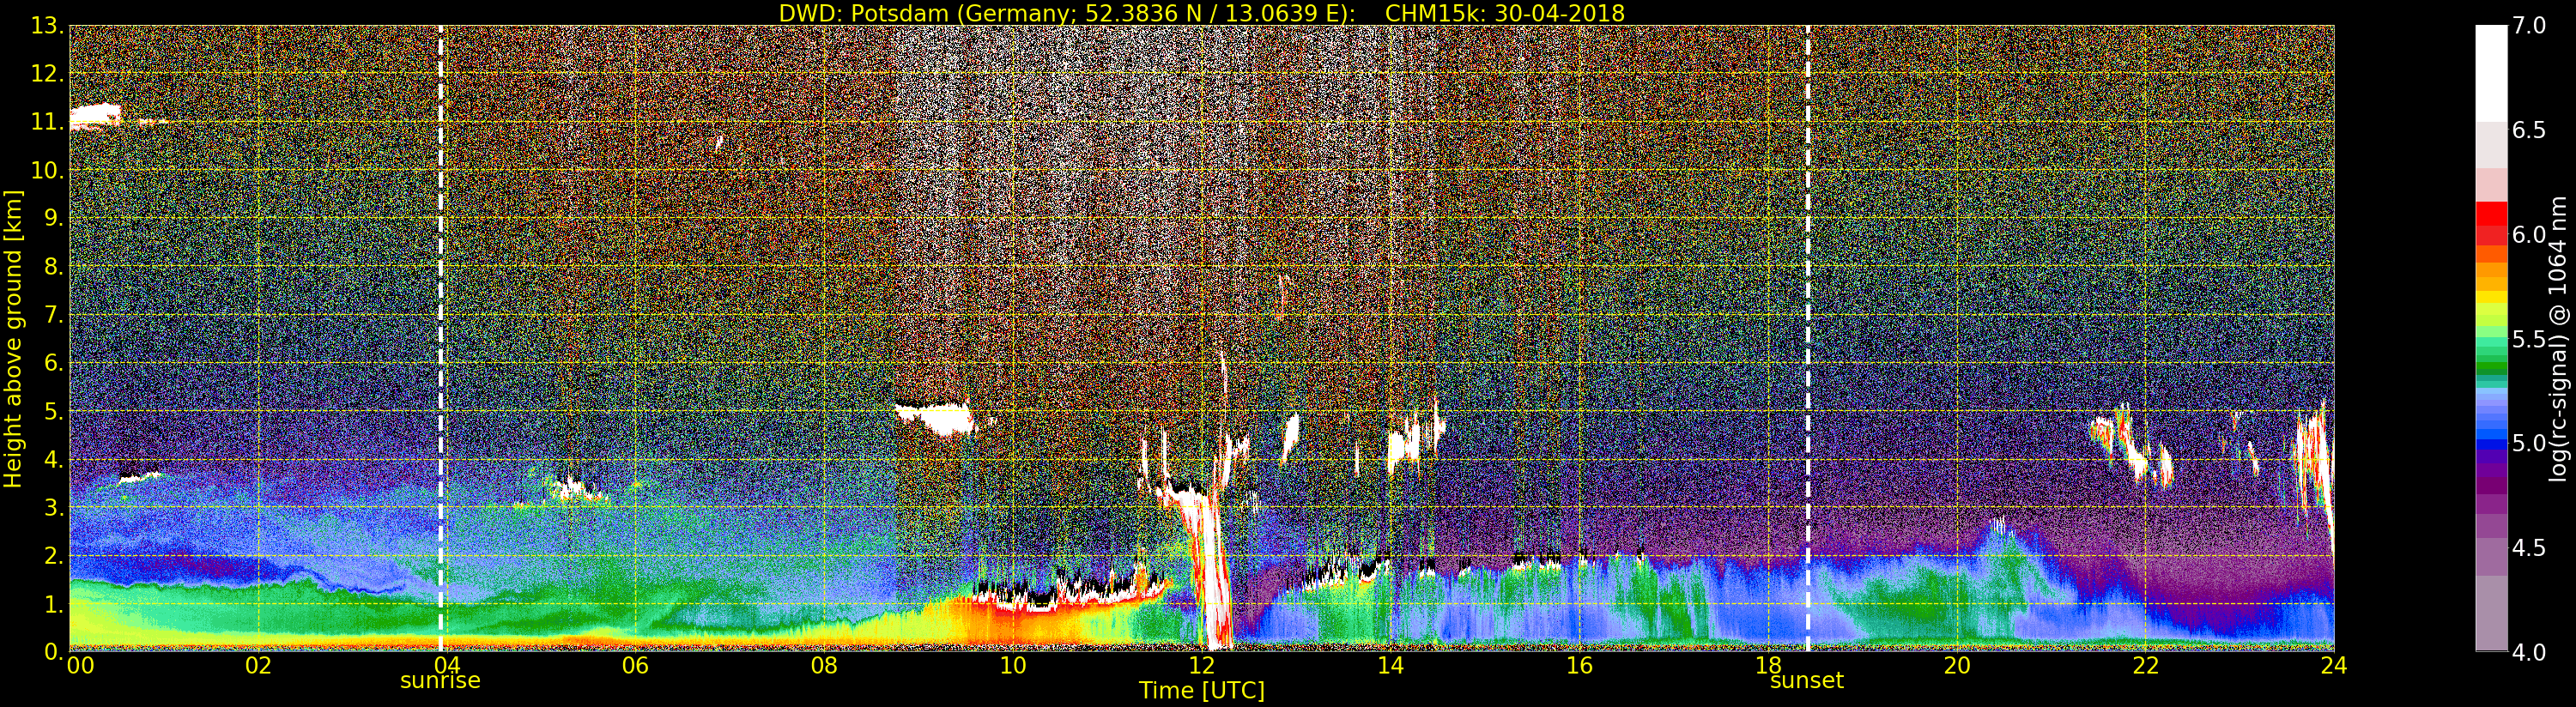The image size is (2576, 707).
Task: Pick the red segment of the colorbar
Action: coord(2491,215)
